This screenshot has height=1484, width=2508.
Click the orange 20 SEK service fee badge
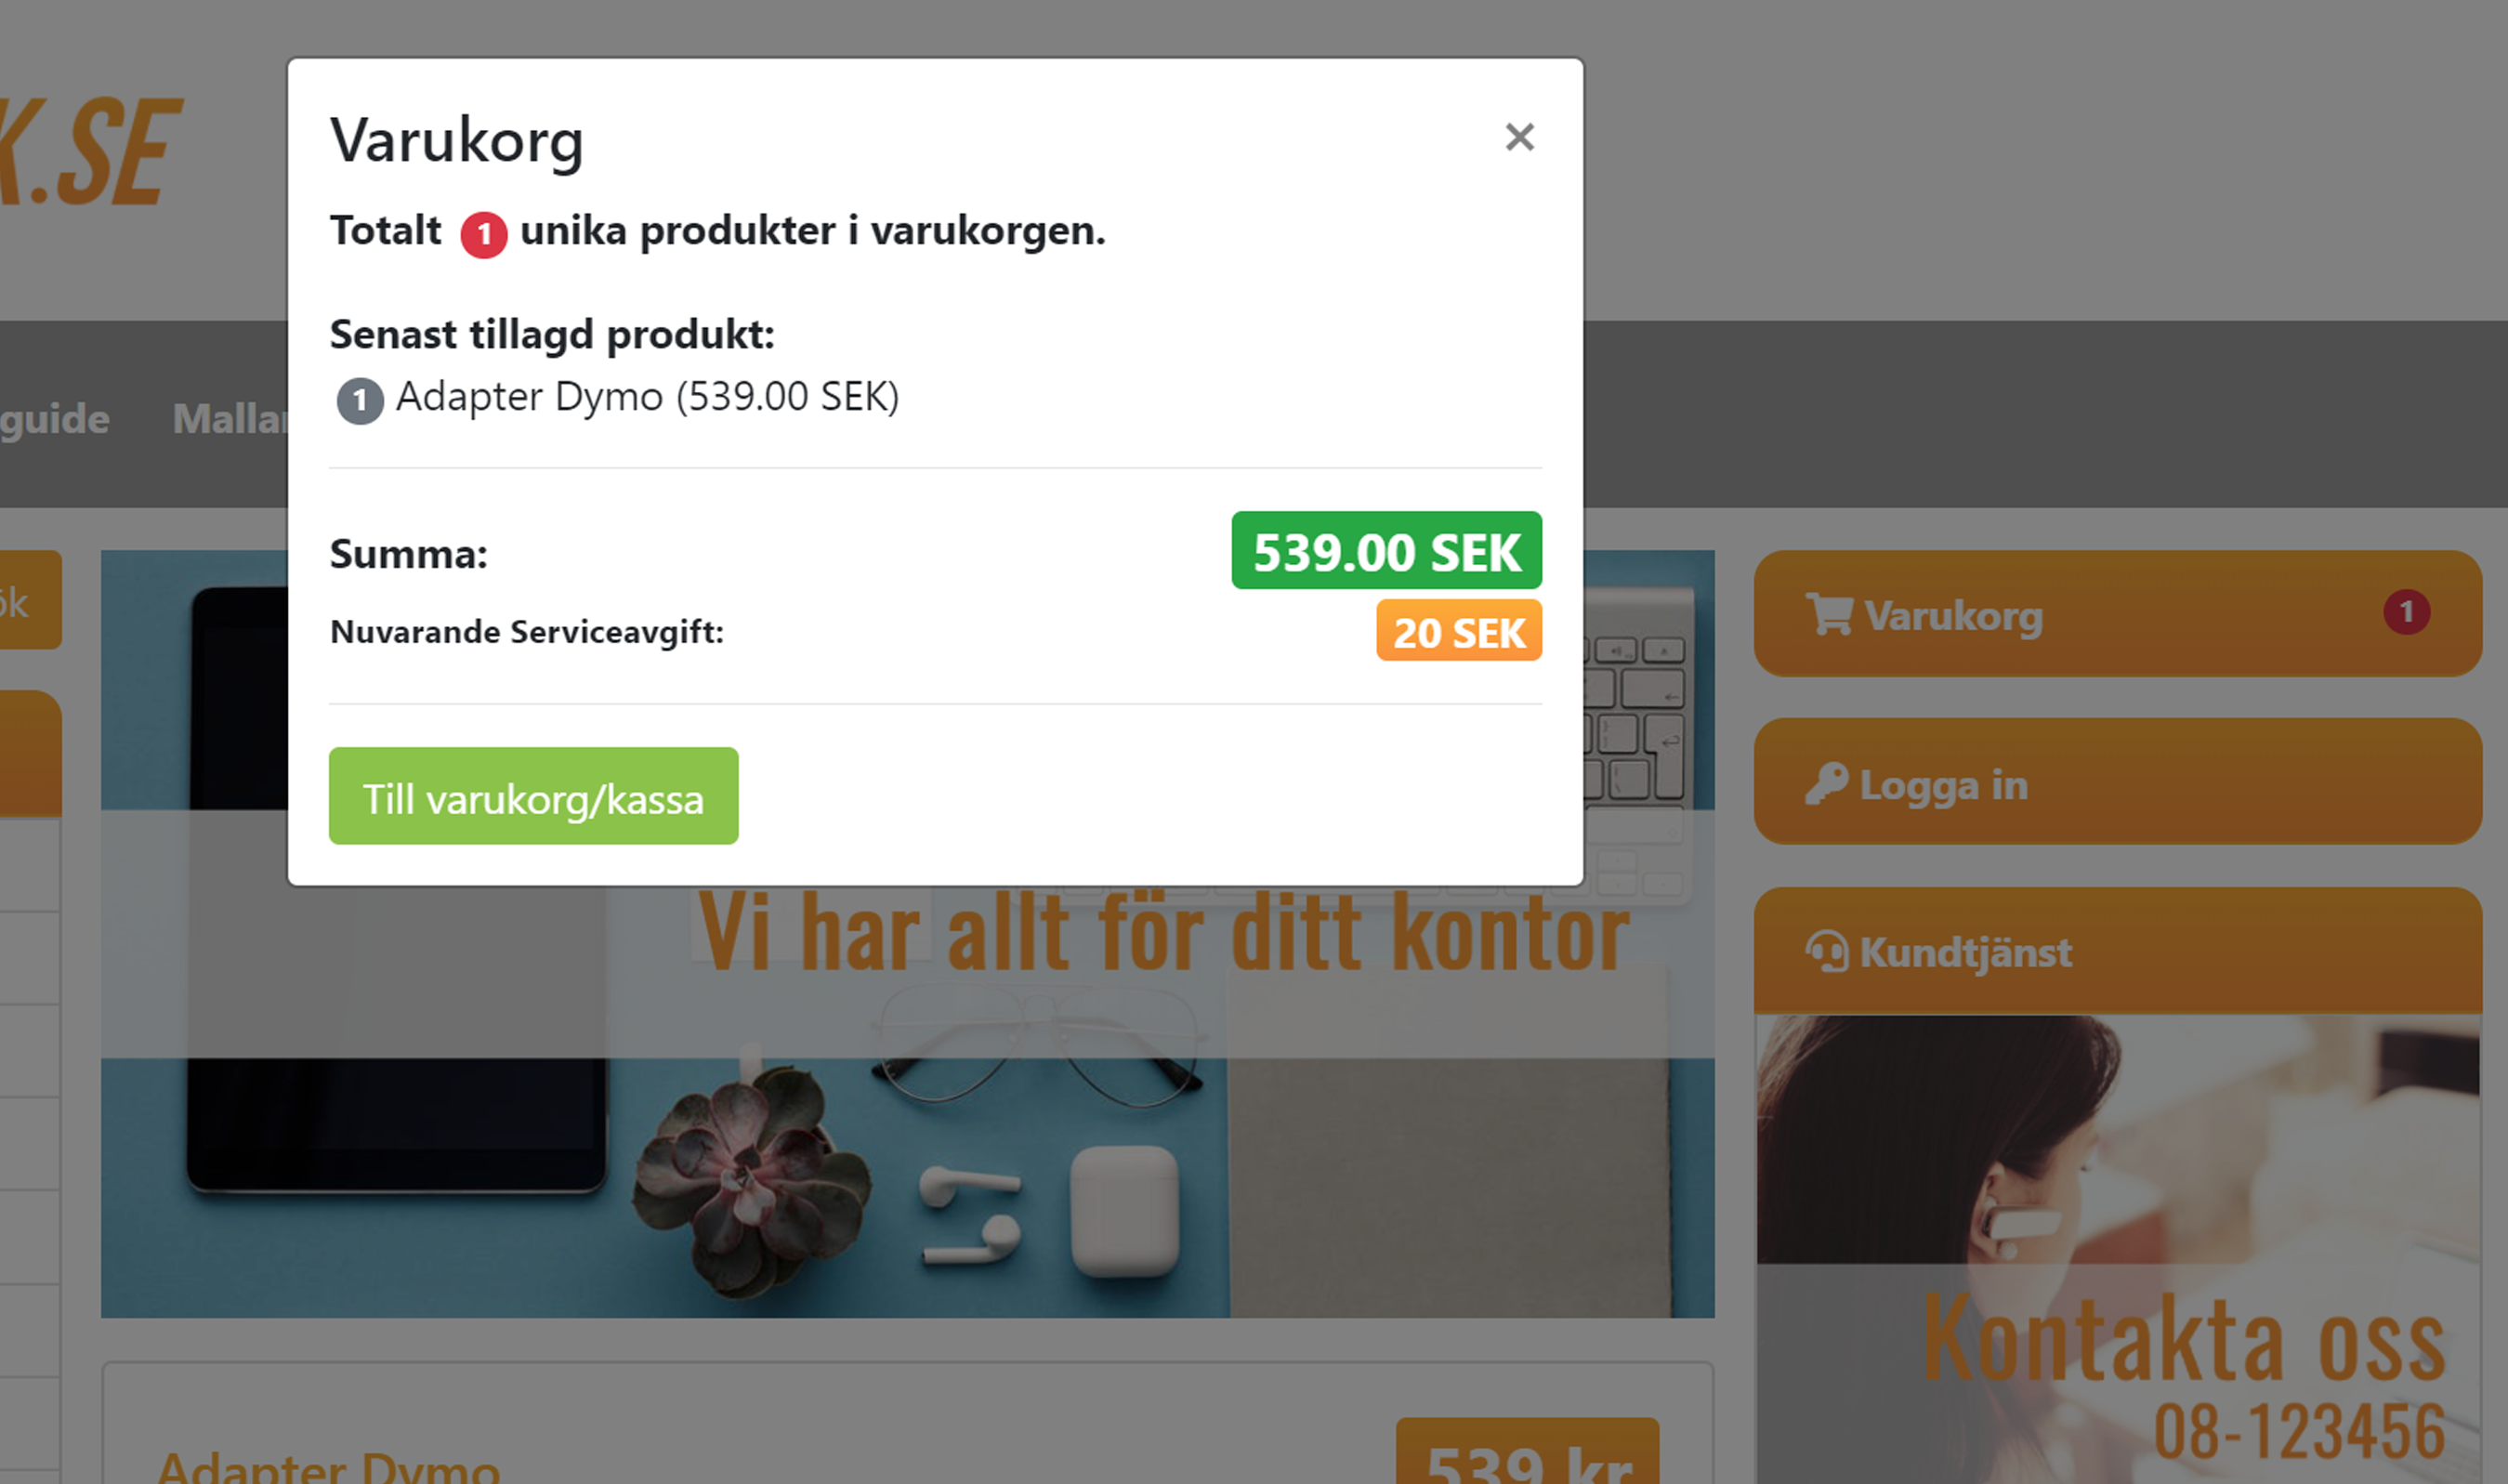[x=1458, y=630]
